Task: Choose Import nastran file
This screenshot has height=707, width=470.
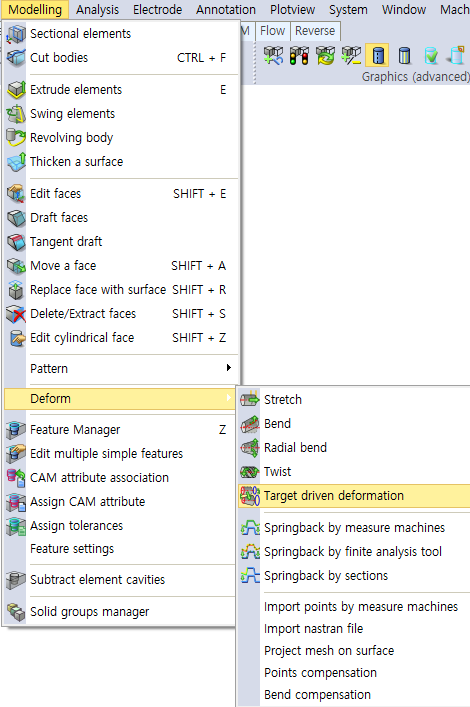Action: (x=313, y=629)
